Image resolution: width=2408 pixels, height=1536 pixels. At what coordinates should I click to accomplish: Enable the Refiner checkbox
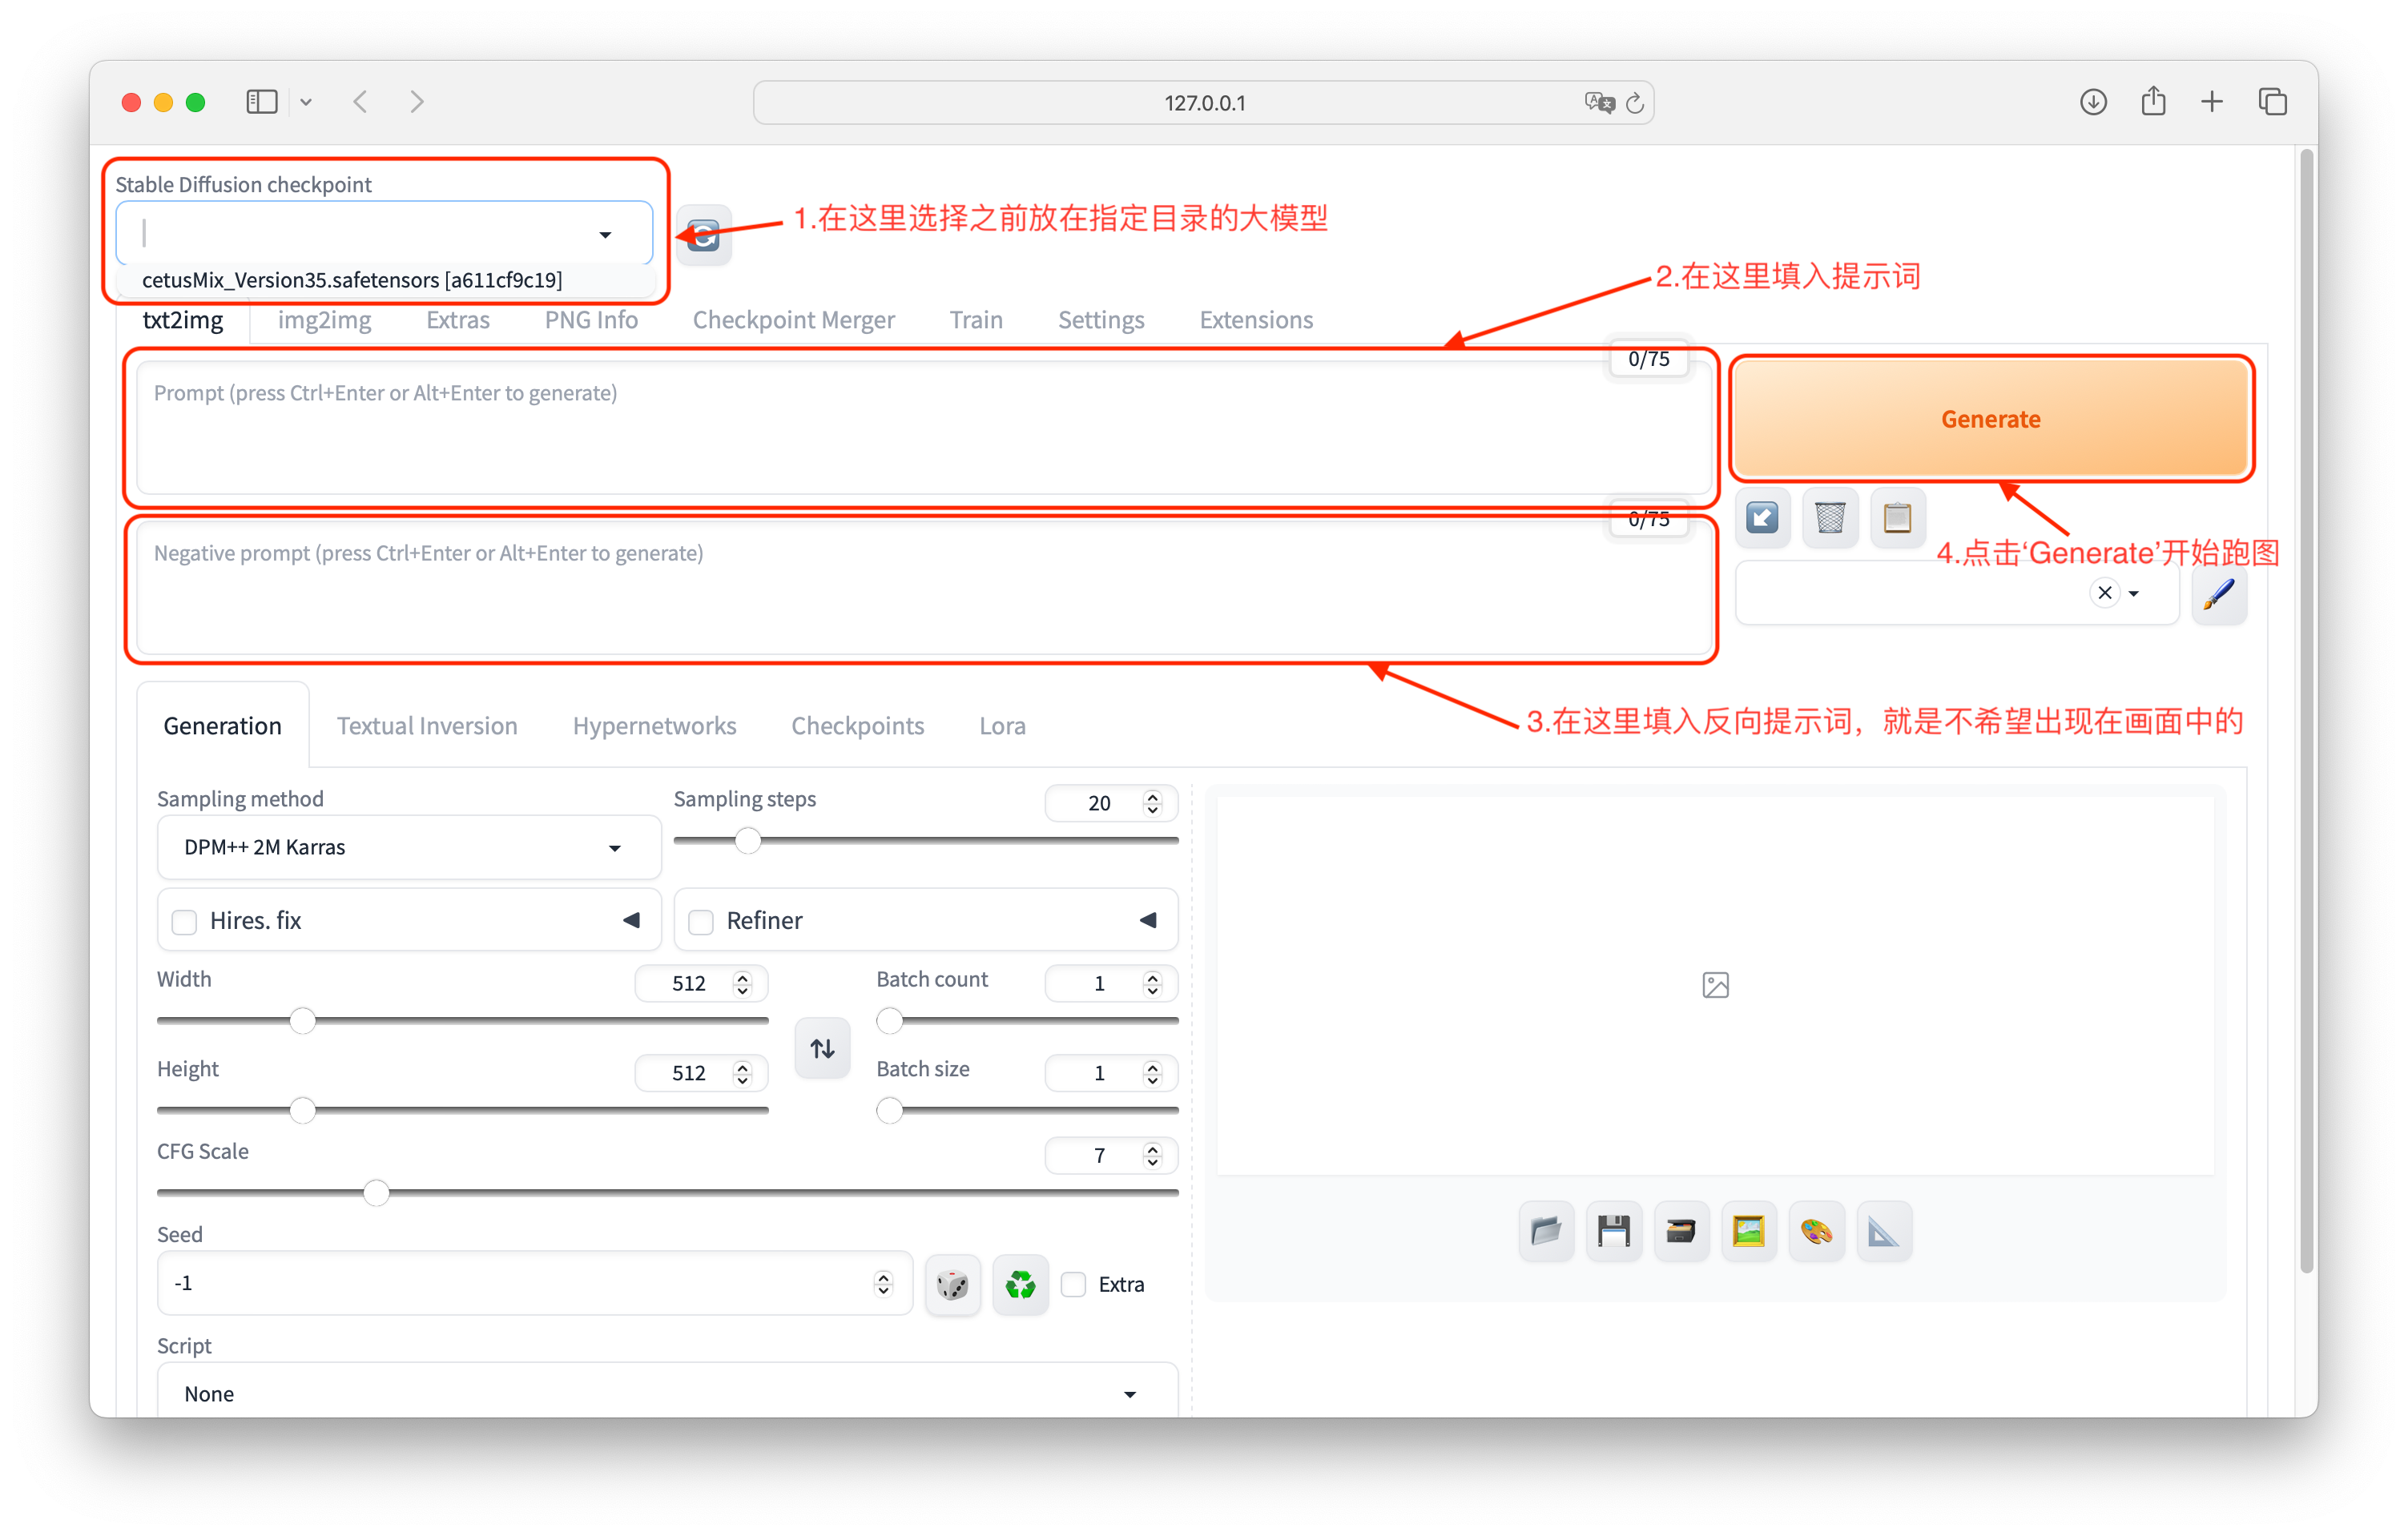tap(700, 920)
